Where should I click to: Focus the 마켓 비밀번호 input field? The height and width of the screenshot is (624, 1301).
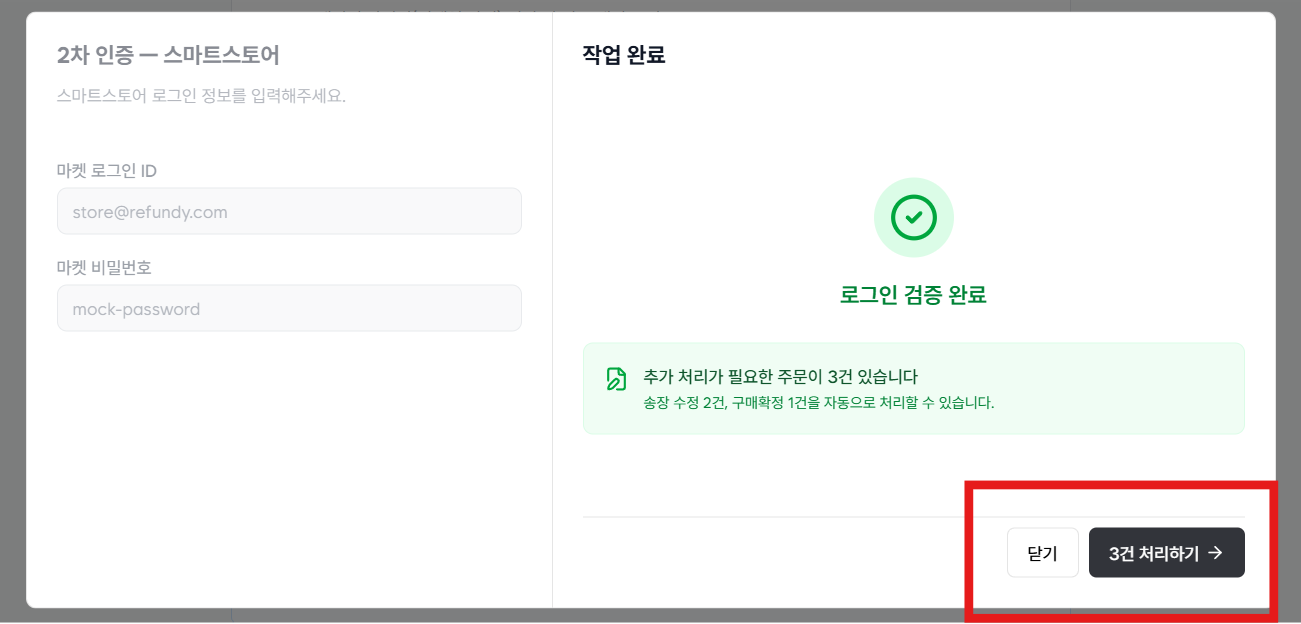point(289,308)
